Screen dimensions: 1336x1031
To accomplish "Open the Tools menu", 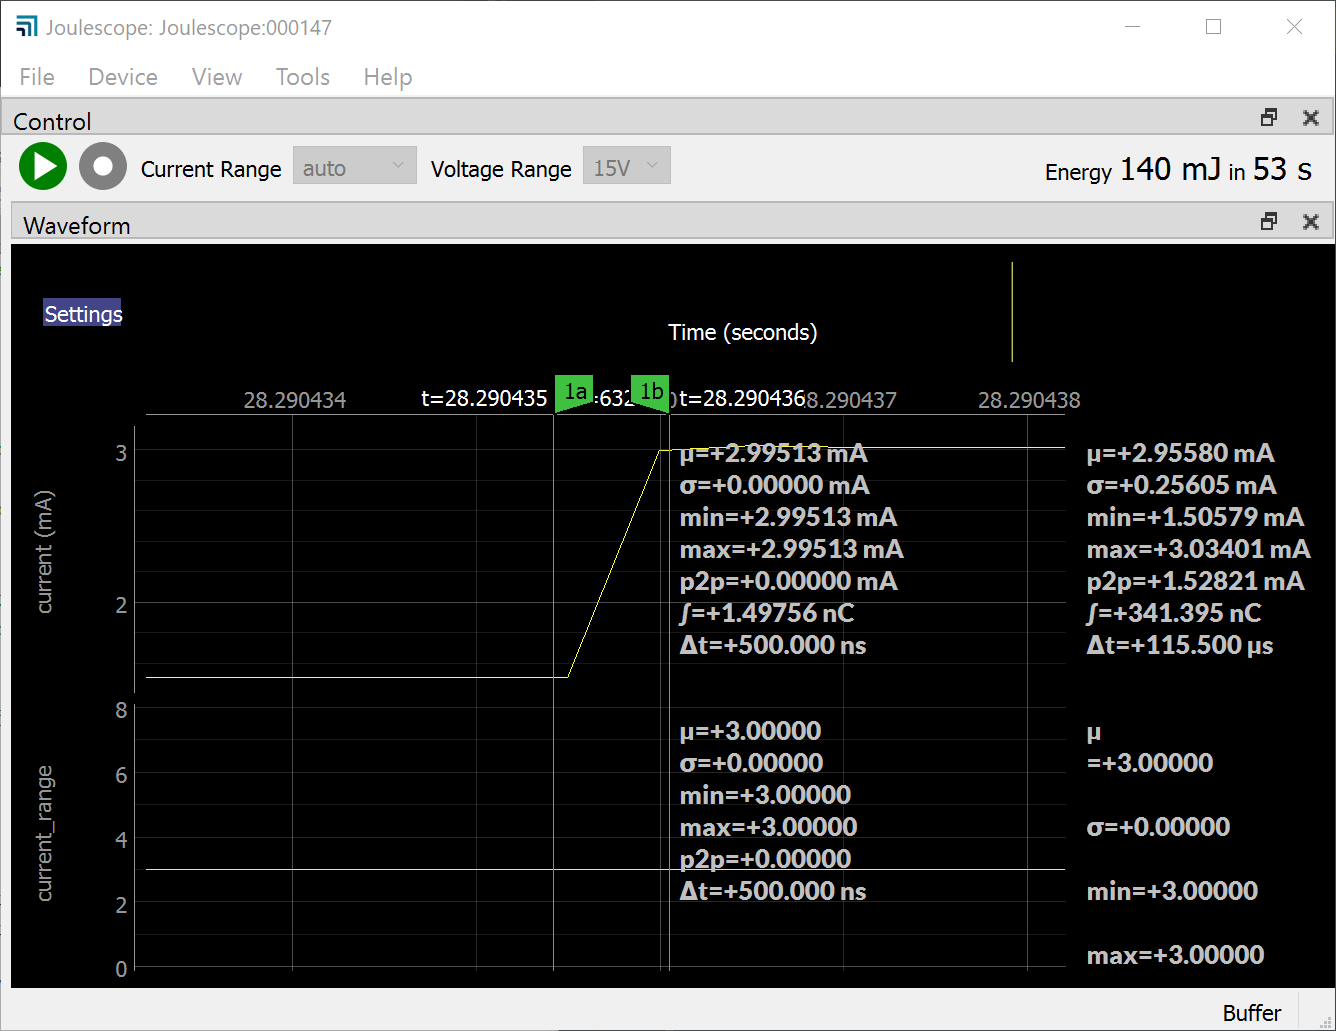I will tap(302, 77).
